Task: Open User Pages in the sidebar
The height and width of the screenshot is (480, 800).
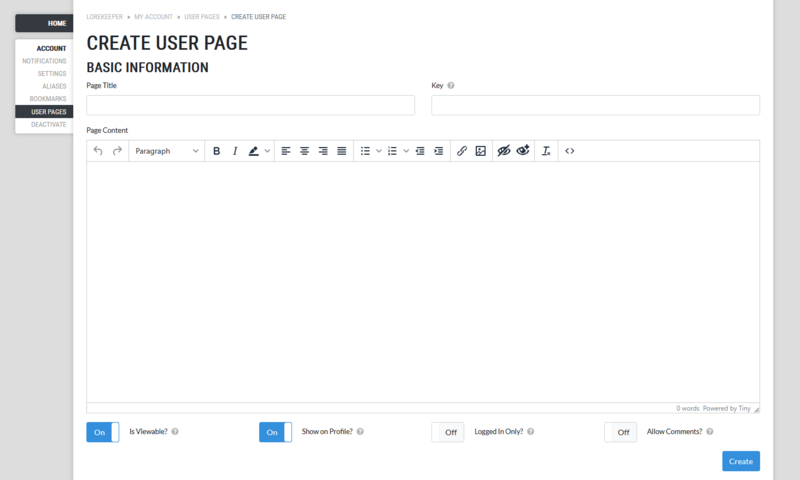Action: pyautogui.click(x=44, y=112)
